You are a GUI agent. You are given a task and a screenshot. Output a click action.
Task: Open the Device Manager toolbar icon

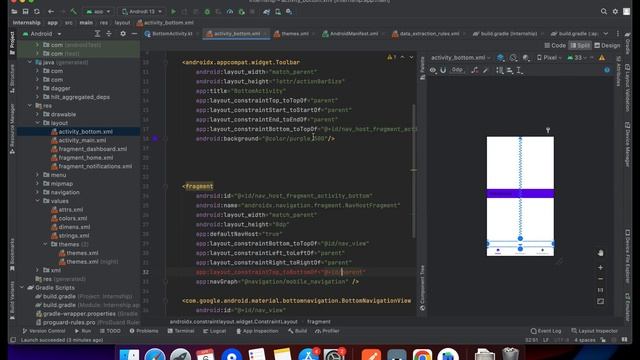(x=278, y=12)
